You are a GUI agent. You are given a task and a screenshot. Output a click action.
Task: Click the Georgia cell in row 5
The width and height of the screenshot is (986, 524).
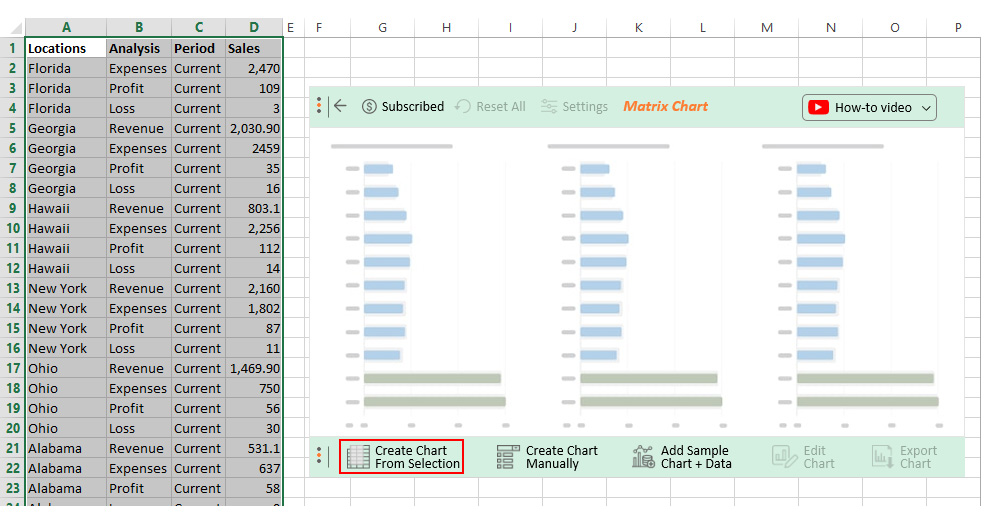[x=66, y=128]
